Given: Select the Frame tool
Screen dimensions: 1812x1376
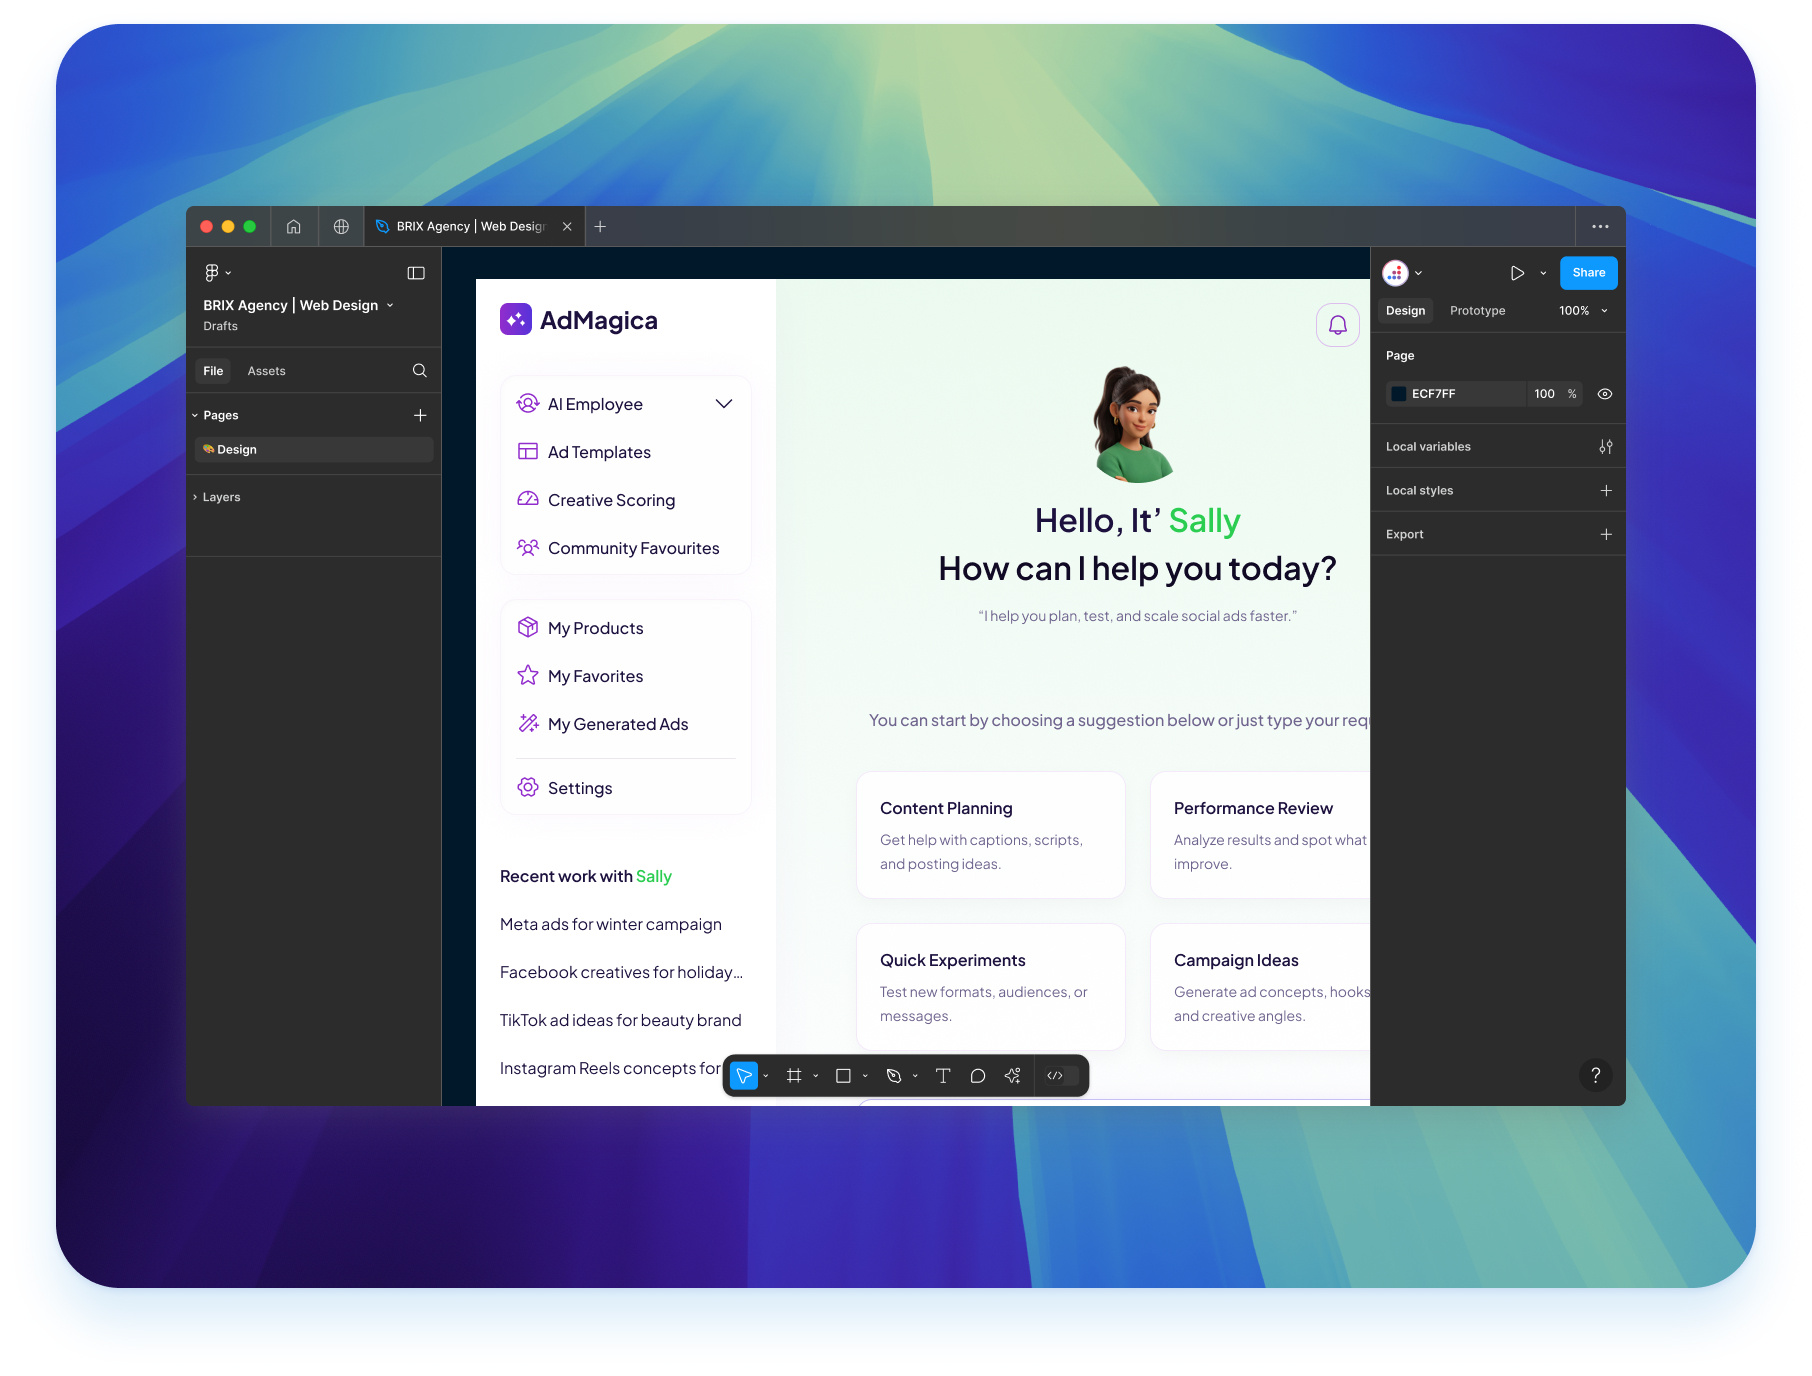Looking at the screenshot, I should point(794,1076).
